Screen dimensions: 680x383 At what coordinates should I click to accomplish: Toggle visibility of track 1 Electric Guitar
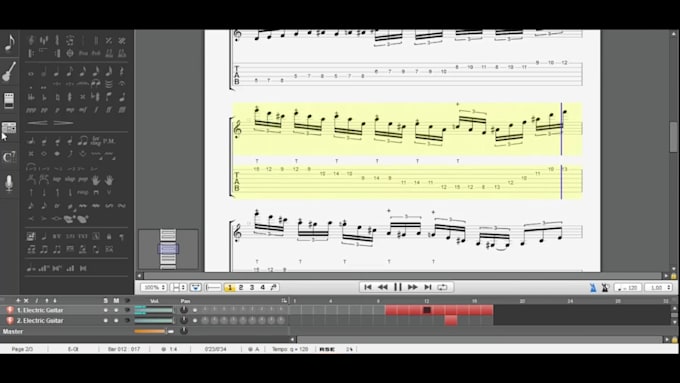click(127, 310)
